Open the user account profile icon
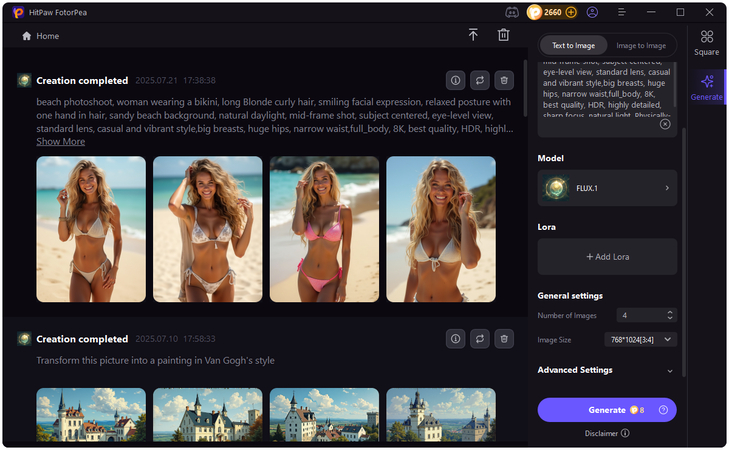Viewport: 729px width, 450px height. tap(592, 13)
